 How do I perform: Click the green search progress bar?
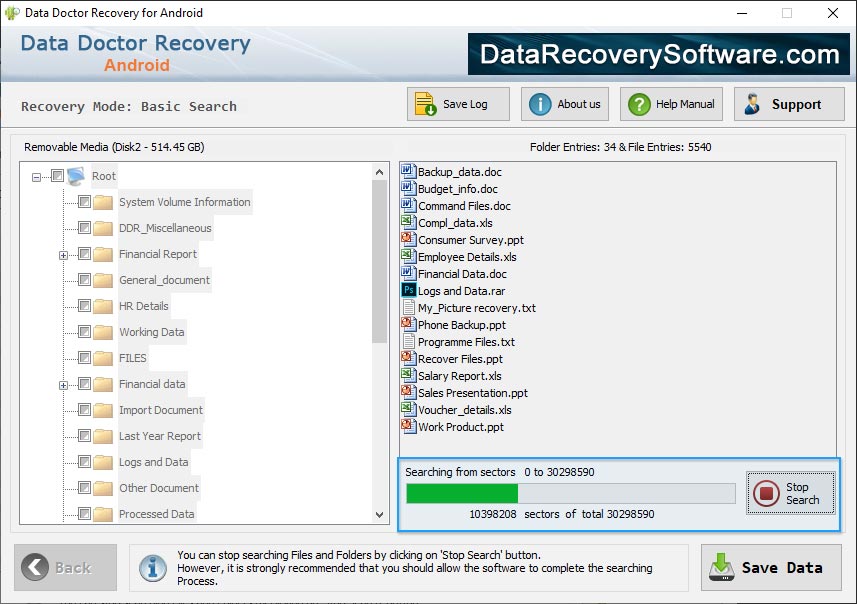pyautogui.click(x=462, y=492)
